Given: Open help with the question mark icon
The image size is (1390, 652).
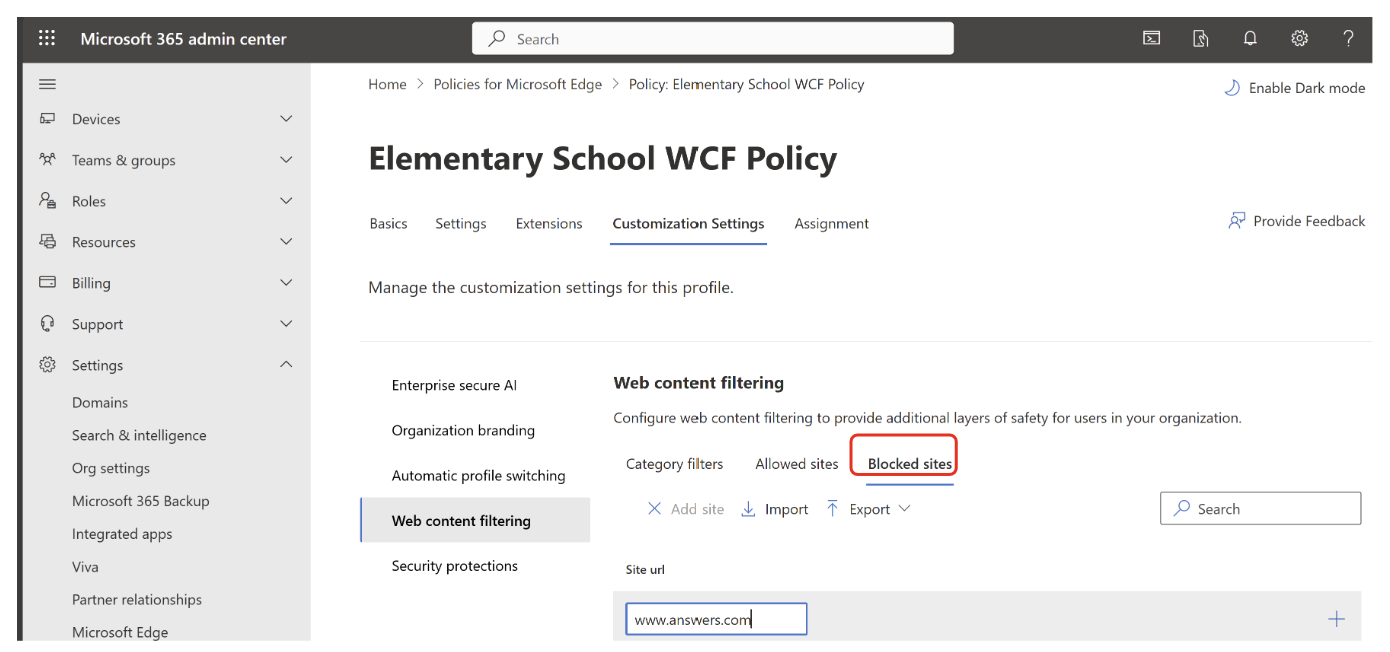Looking at the screenshot, I should tap(1348, 38).
